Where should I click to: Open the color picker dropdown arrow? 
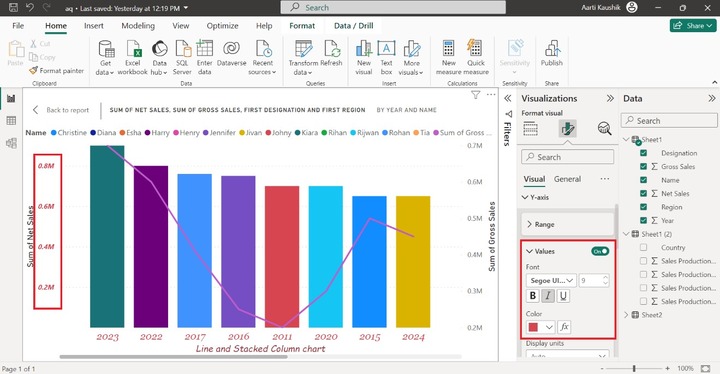(x=549, y=327)
